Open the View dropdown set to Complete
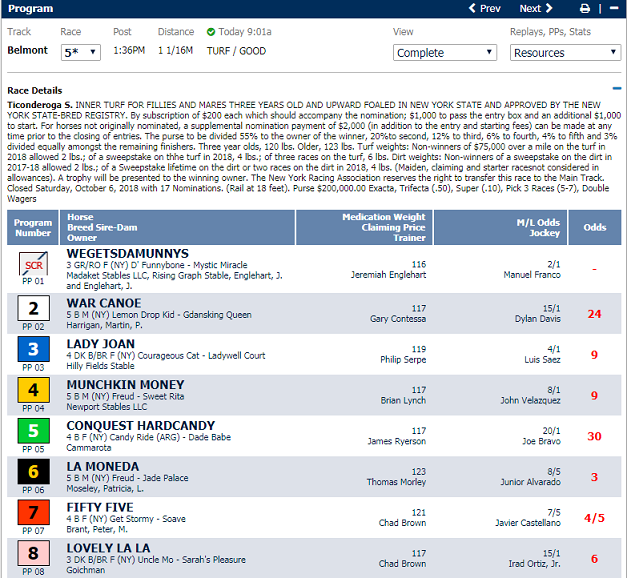The width and height of the screenshot is (627, 578). 446,53
